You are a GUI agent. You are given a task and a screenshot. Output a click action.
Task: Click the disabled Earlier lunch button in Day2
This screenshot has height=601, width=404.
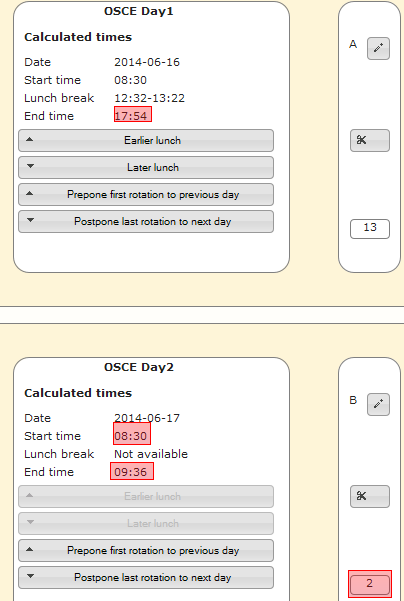pyautogui.click(x=146, y=497)
